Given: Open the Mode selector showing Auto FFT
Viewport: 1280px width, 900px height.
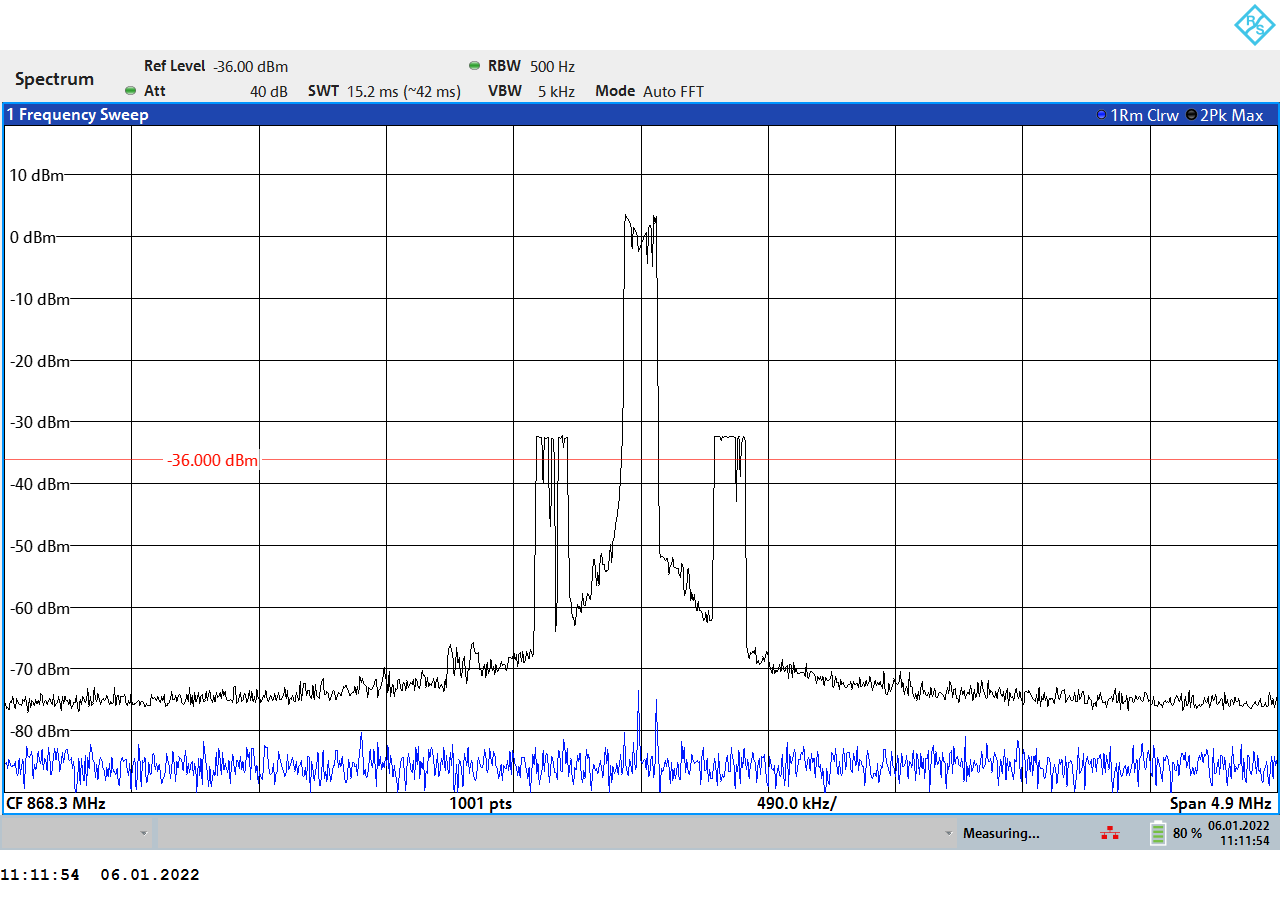Looking at the screenshot, I should click(672, 90).
